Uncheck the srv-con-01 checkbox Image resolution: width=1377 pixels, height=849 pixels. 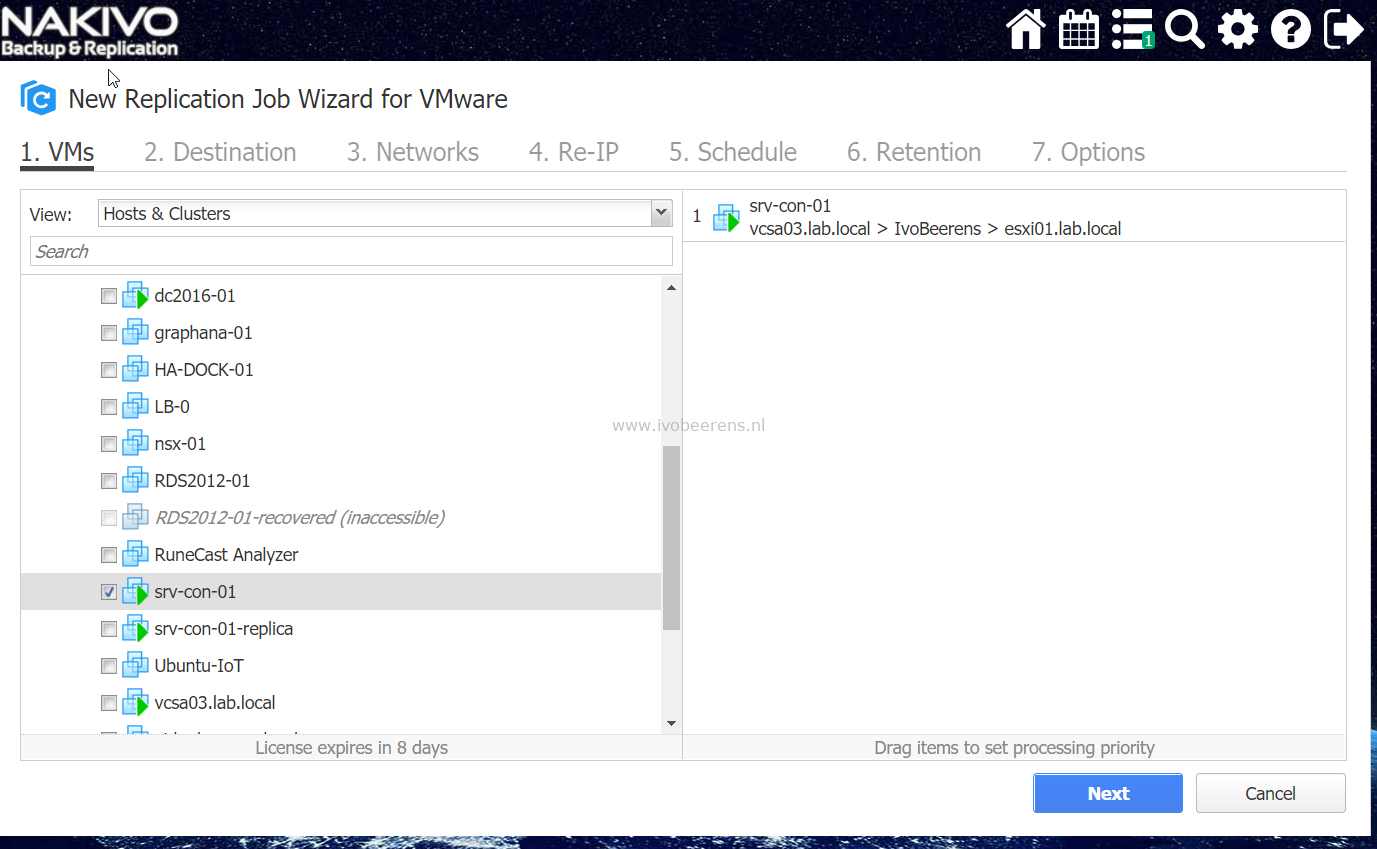(x=109, y=592)
